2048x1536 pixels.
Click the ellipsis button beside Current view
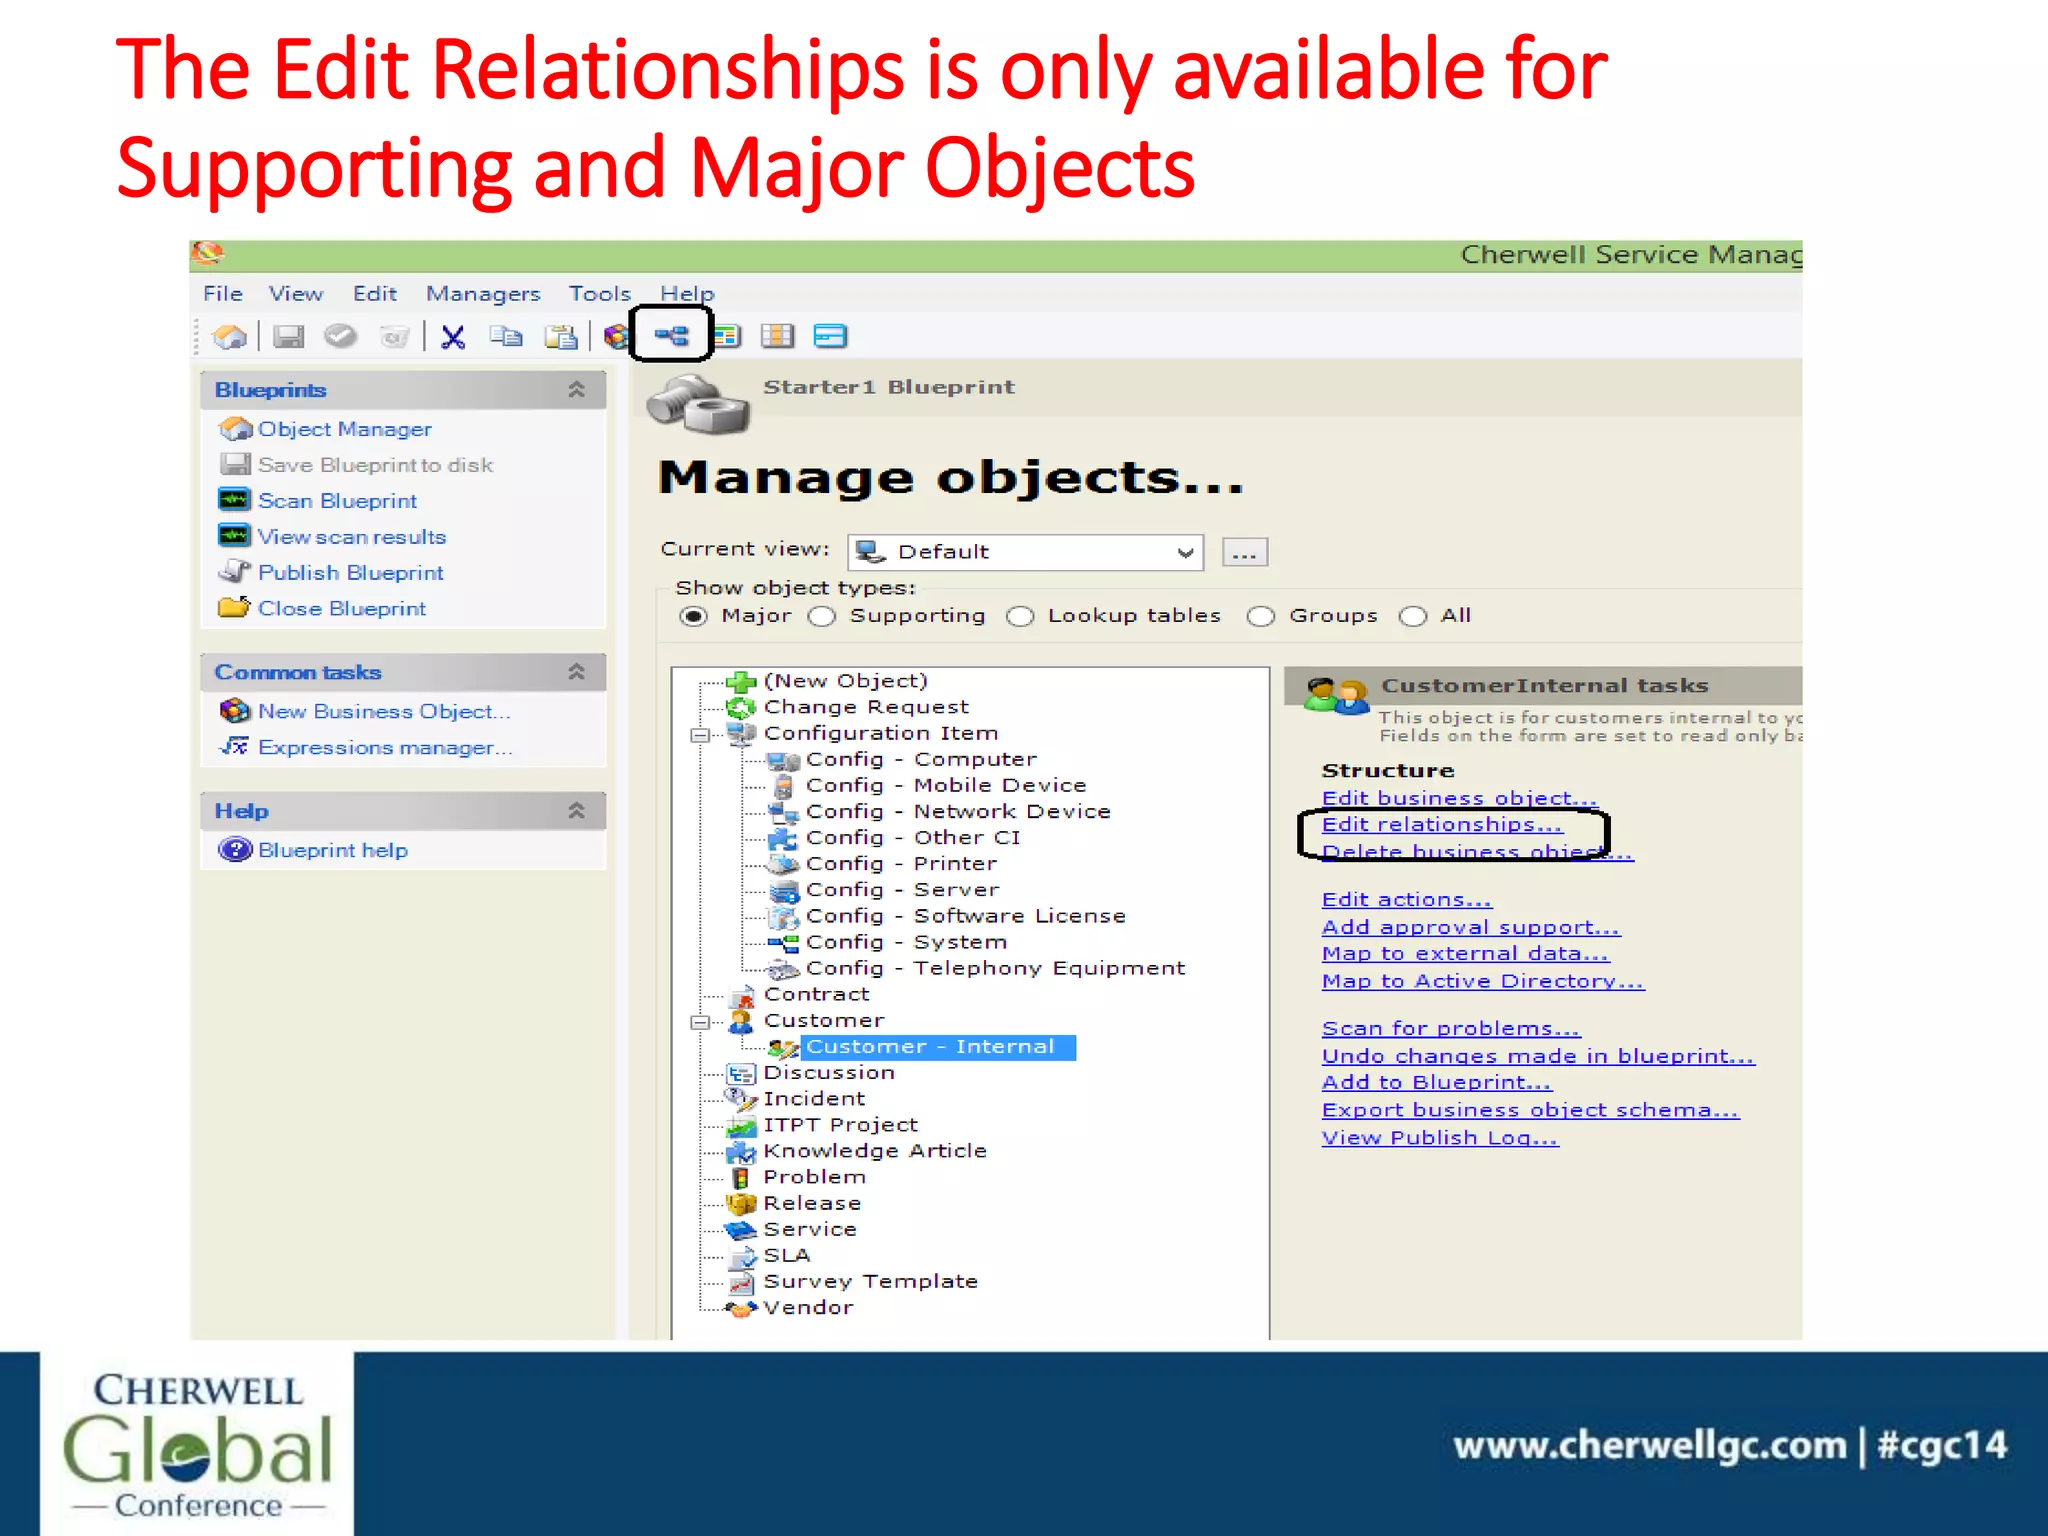(x=1244, y=552)
